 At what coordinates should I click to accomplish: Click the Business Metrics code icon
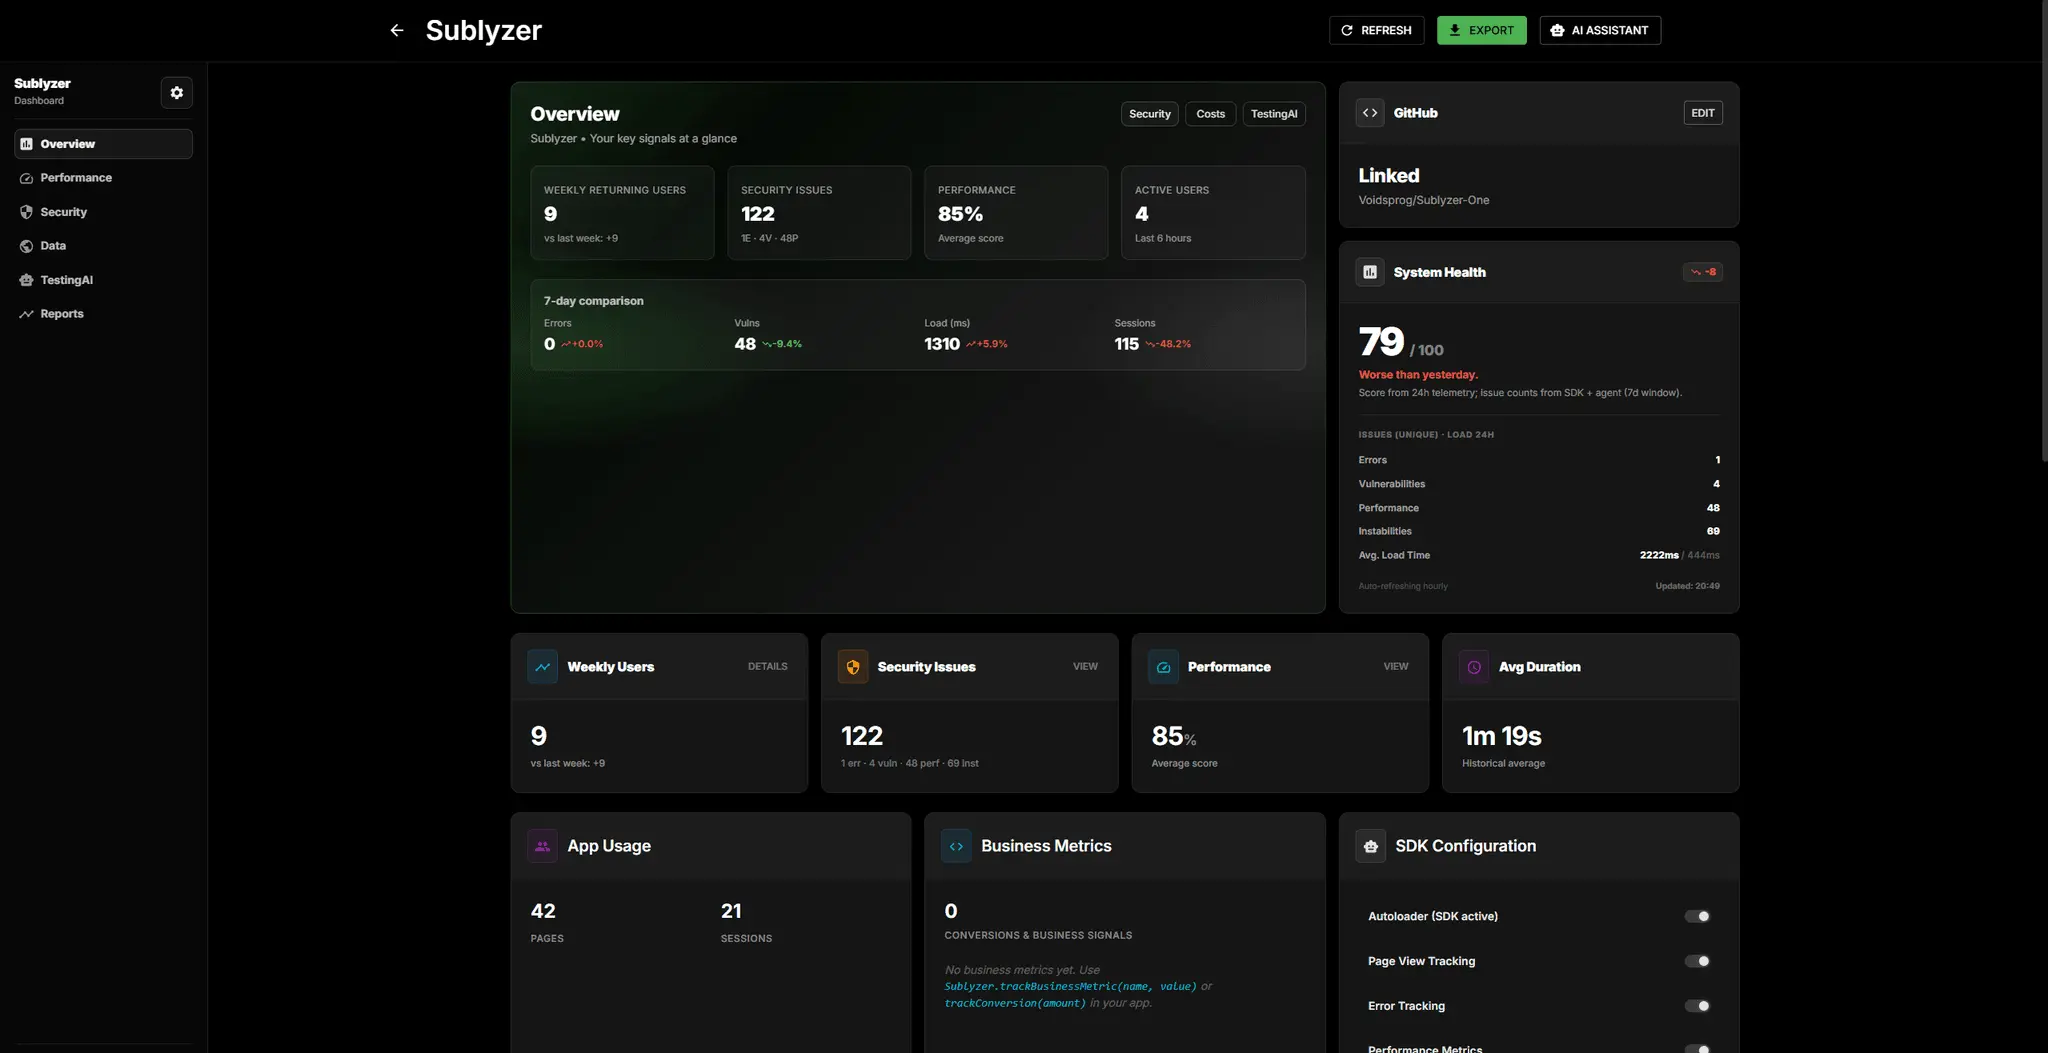pyautogui.click(x=956, y=846)
